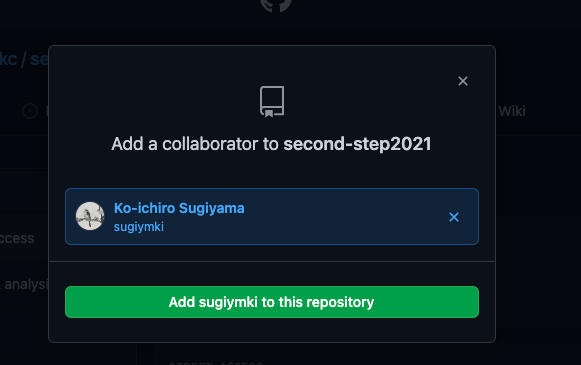581x365 pixels.
Task: Remove selected user sugiymki with the blue X
Action: click(x=454, y=217)
